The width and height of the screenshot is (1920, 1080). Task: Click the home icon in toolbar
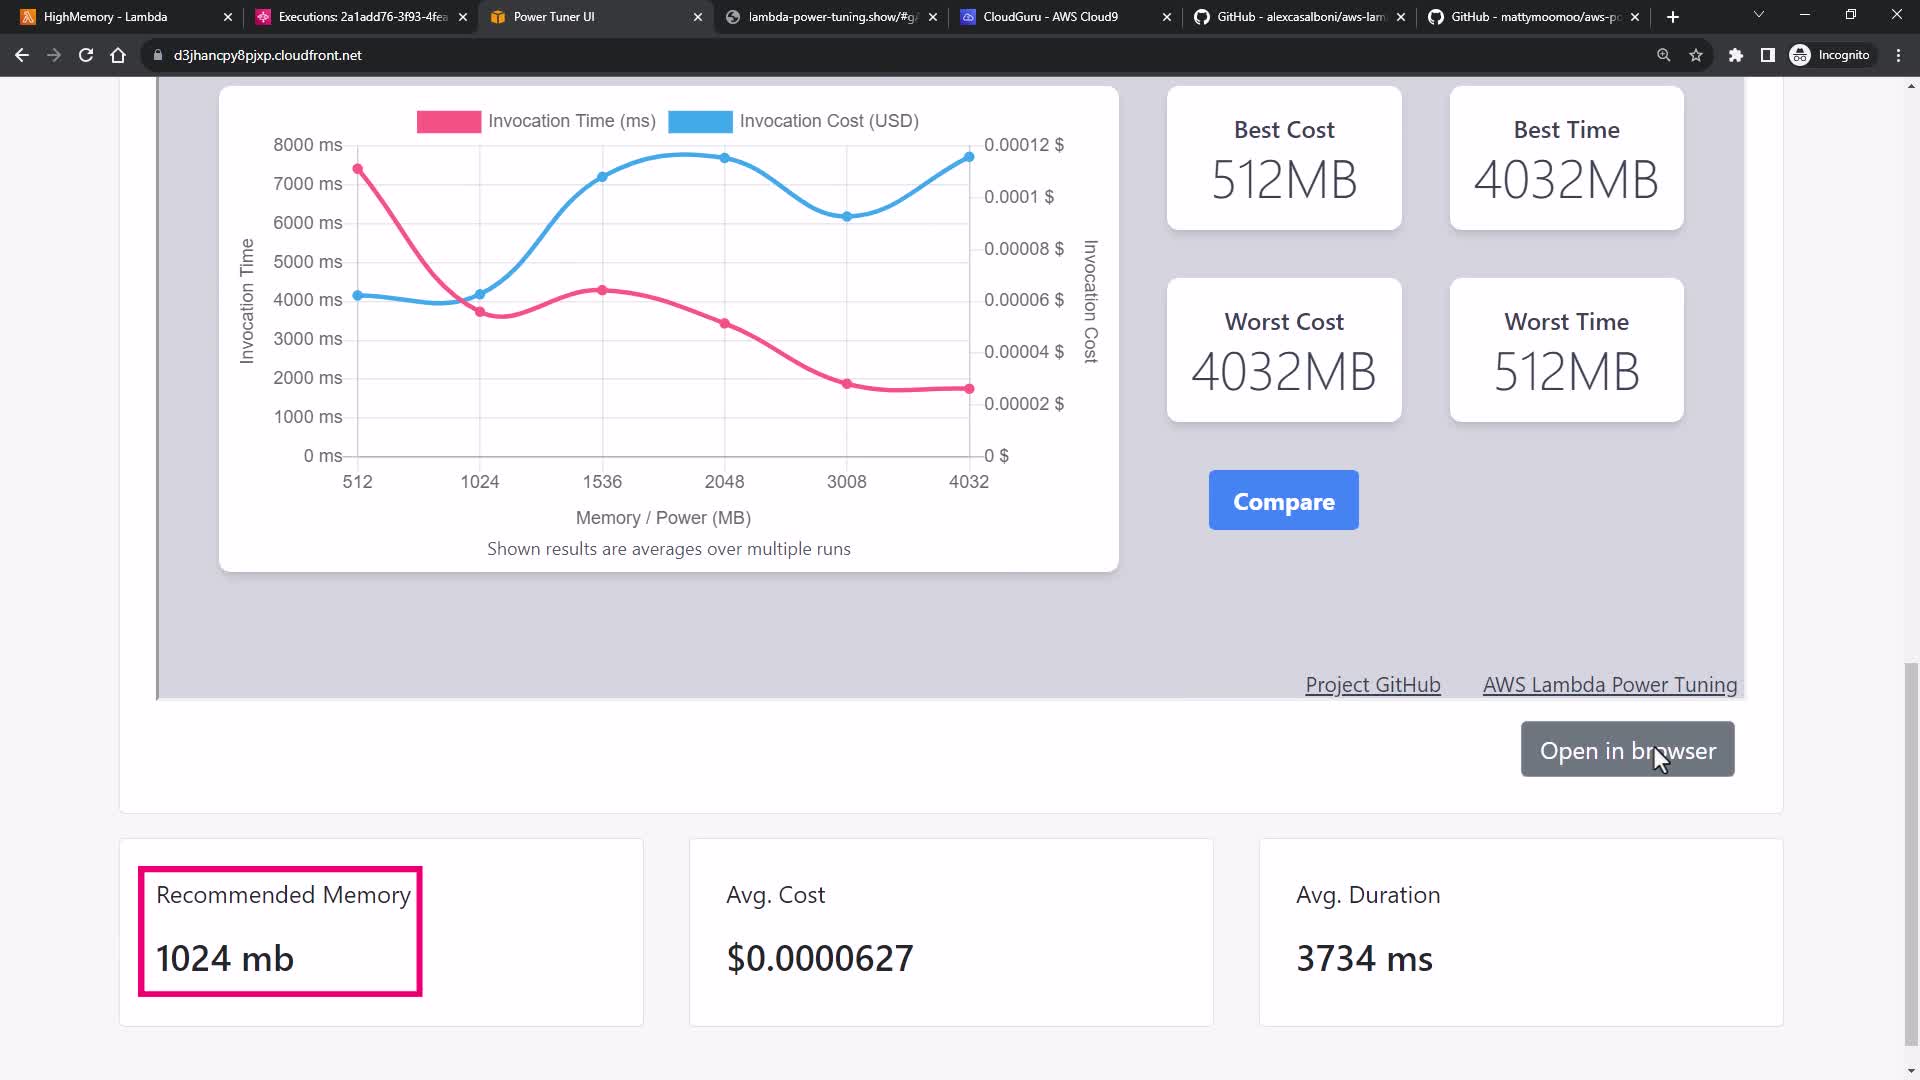[118, 55]
